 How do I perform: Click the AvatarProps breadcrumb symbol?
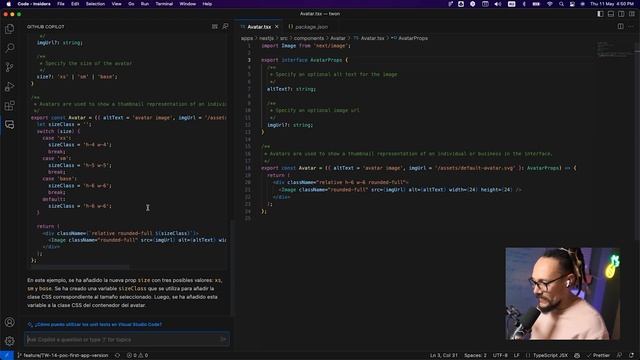(x=410, y=38)
